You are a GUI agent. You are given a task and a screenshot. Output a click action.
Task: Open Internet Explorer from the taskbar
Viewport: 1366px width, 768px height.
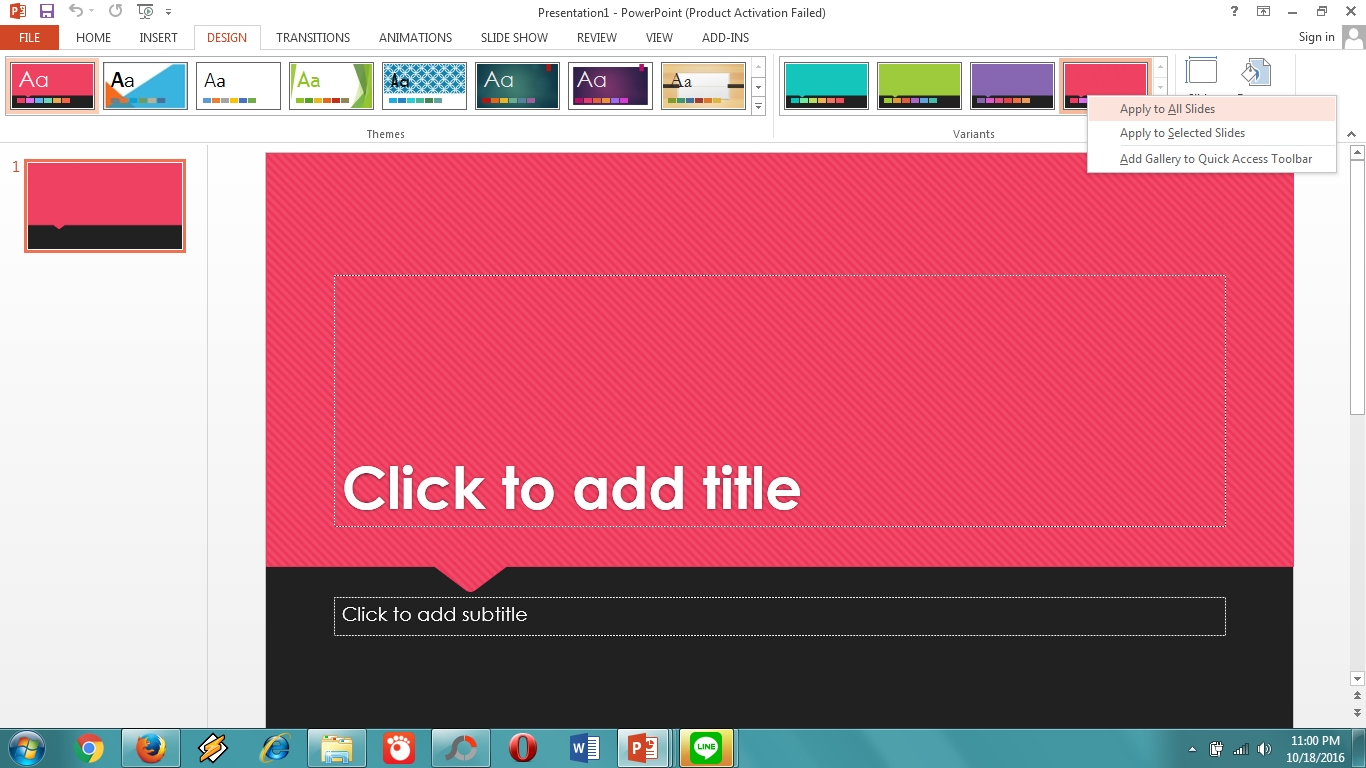pos(275,748)
